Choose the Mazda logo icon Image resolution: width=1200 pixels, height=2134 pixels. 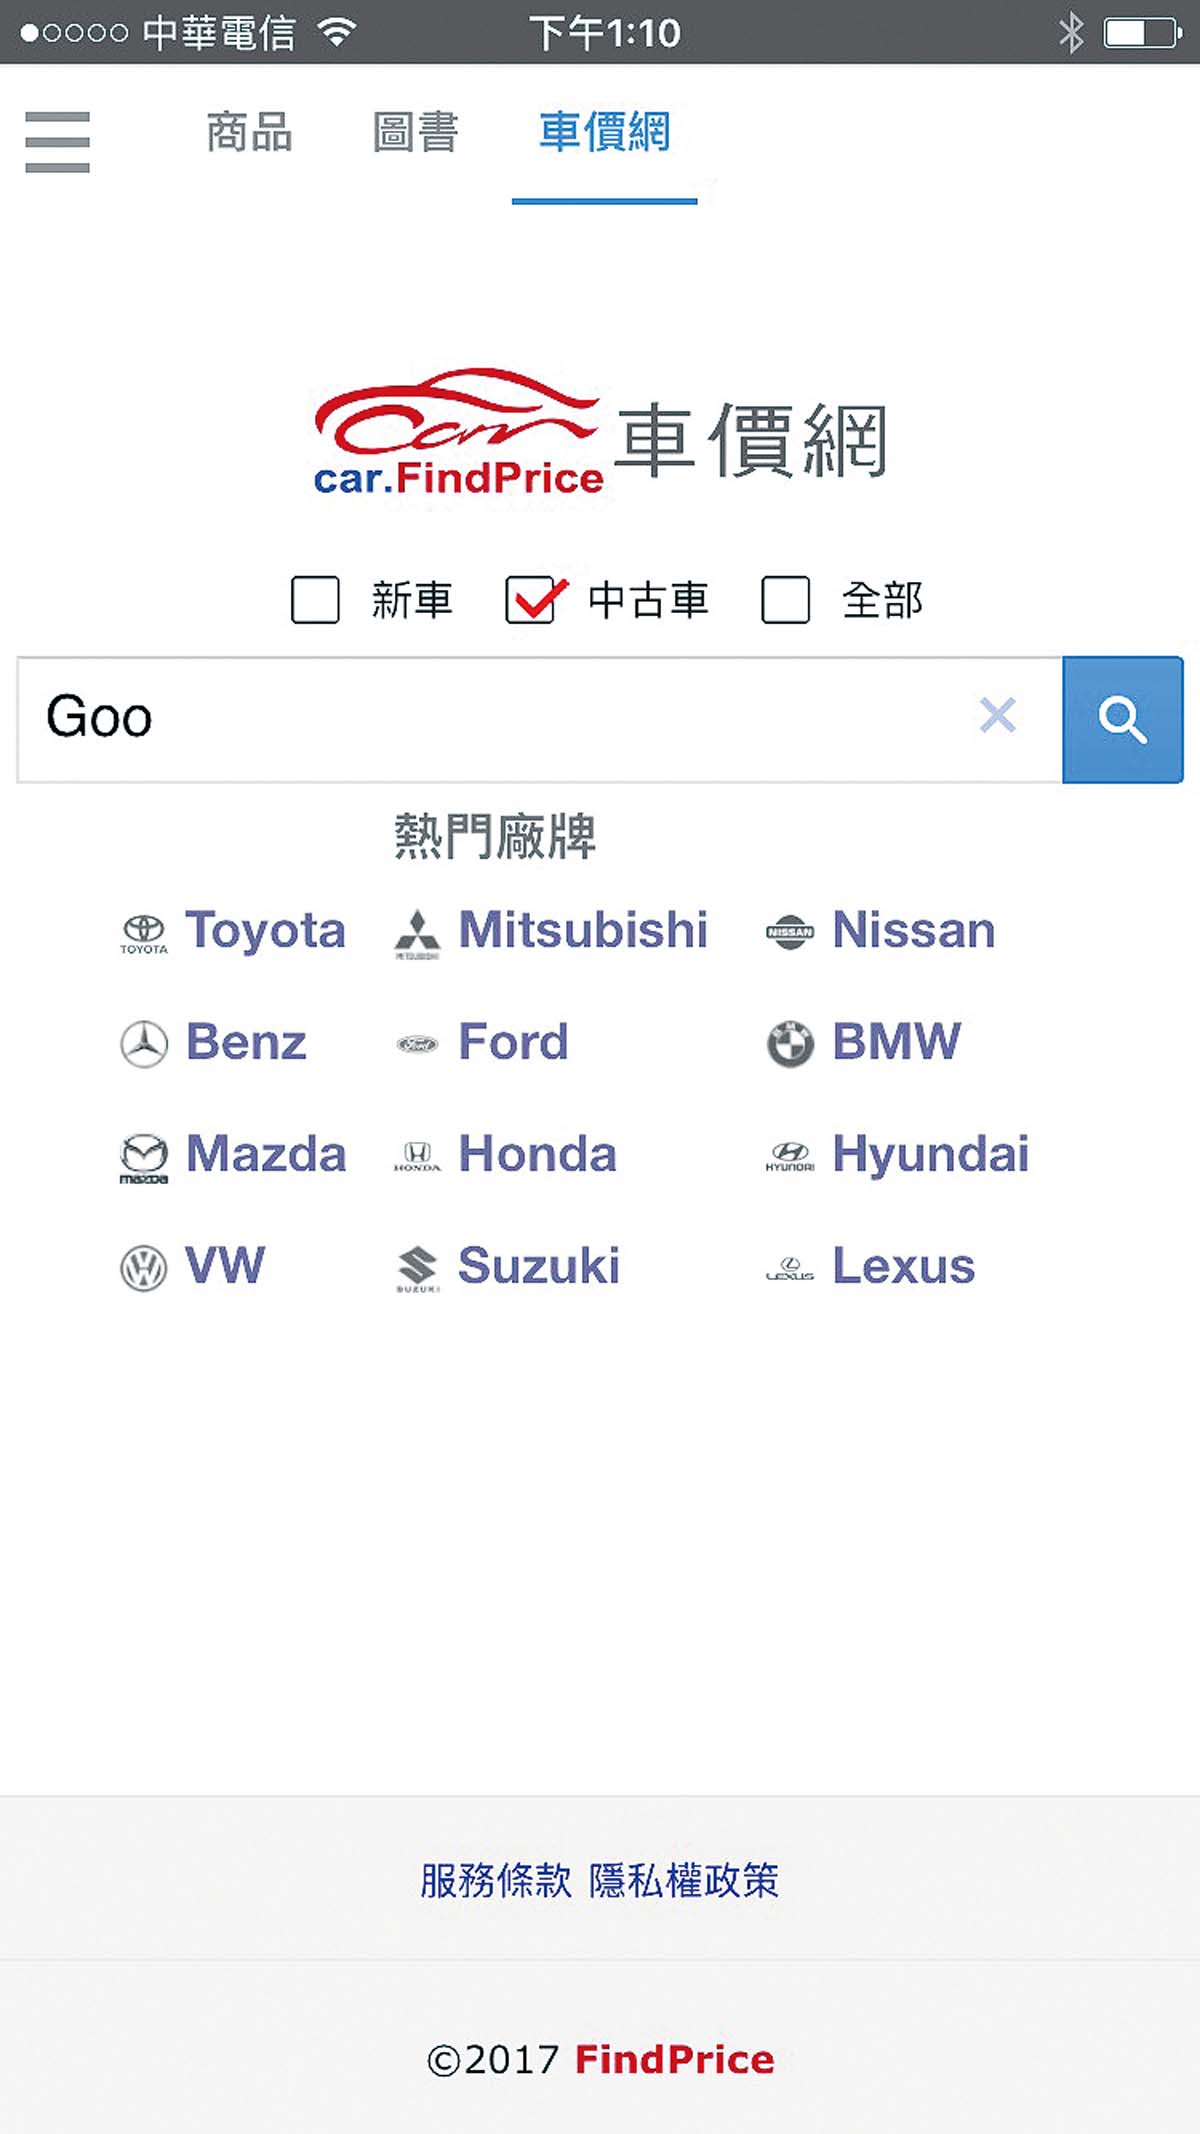coord(144,1156)
